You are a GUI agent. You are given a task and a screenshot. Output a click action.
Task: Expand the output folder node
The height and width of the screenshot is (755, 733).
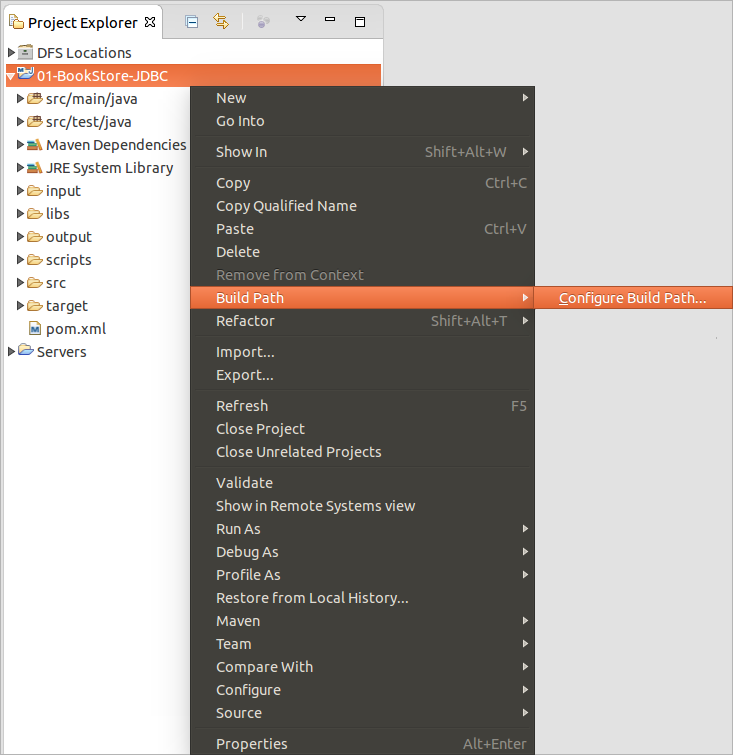tap(20, 236)
